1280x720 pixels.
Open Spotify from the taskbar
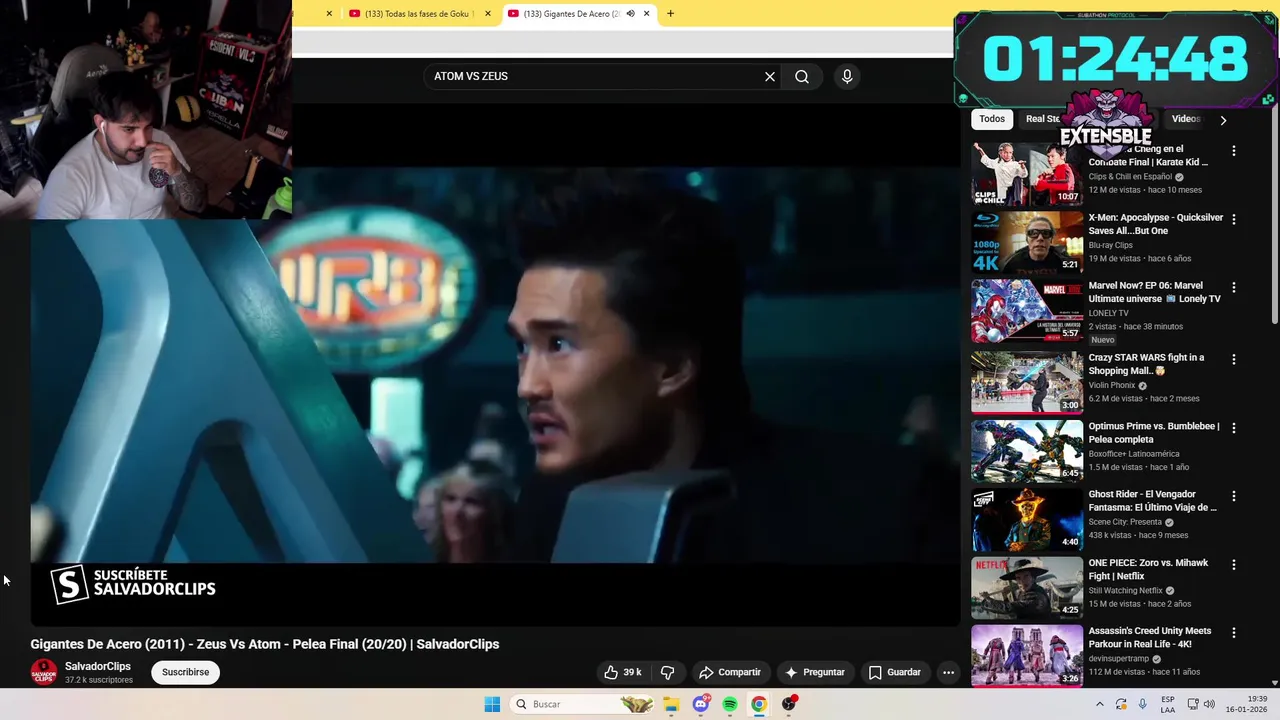(730, 704)
